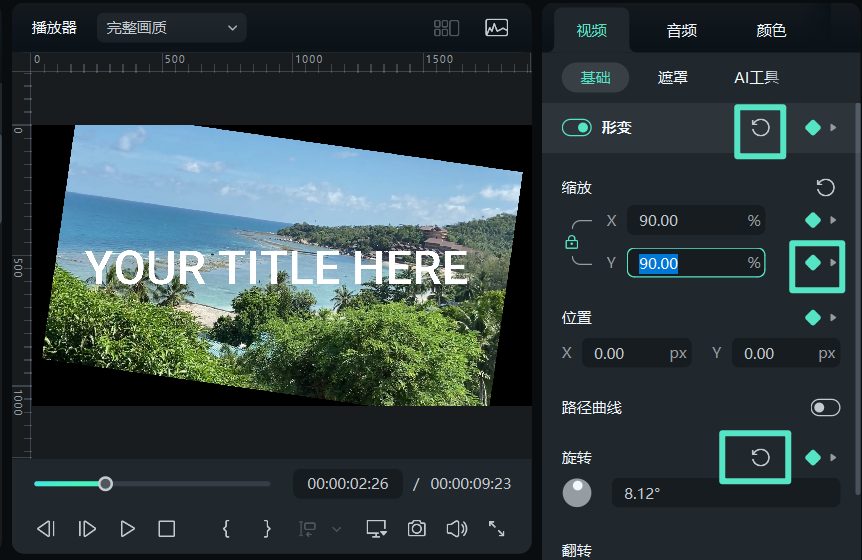Viewport: 862px width, 560px height.
Task: Click the position Y value field
Action: [786, 353]
